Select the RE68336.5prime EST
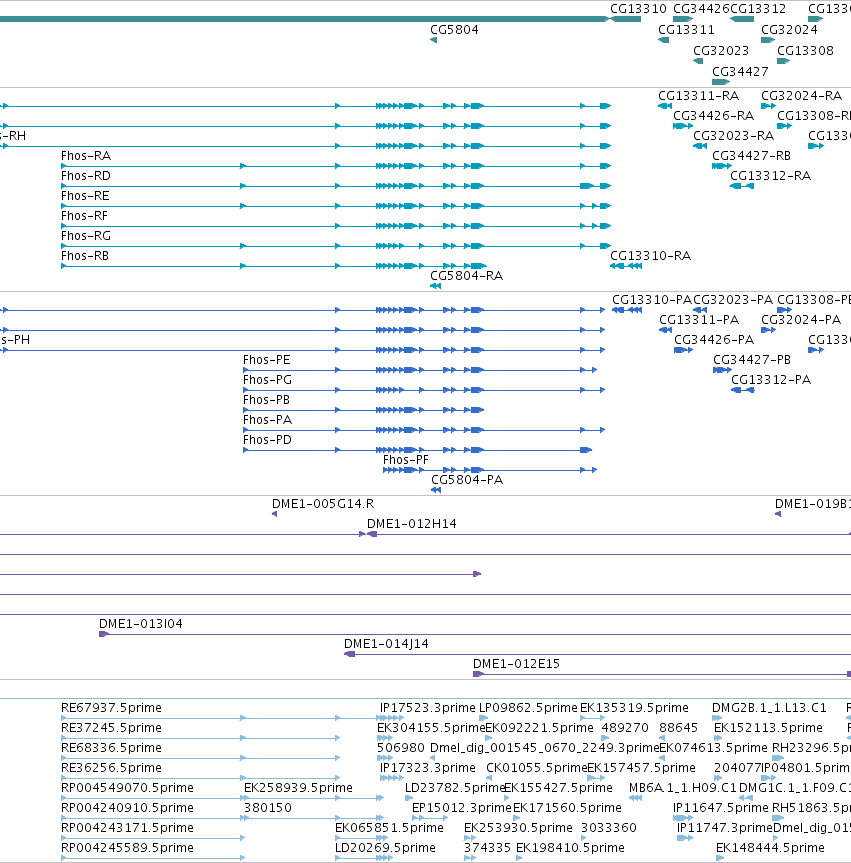This screenshot has height=863, width=851. point(200,758)
